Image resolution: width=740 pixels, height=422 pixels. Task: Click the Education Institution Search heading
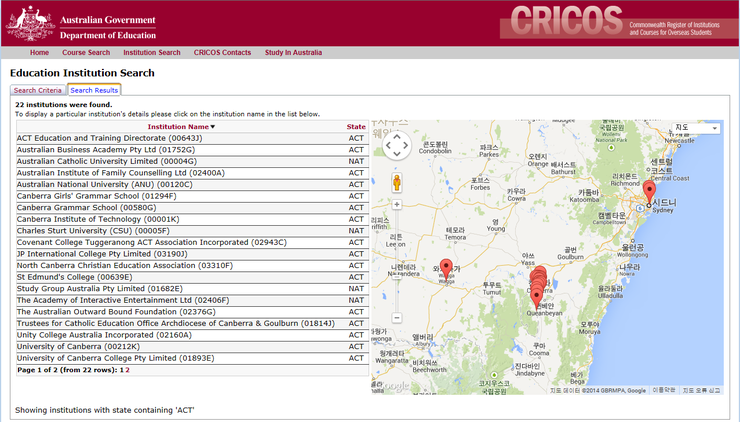coord(82,73)
